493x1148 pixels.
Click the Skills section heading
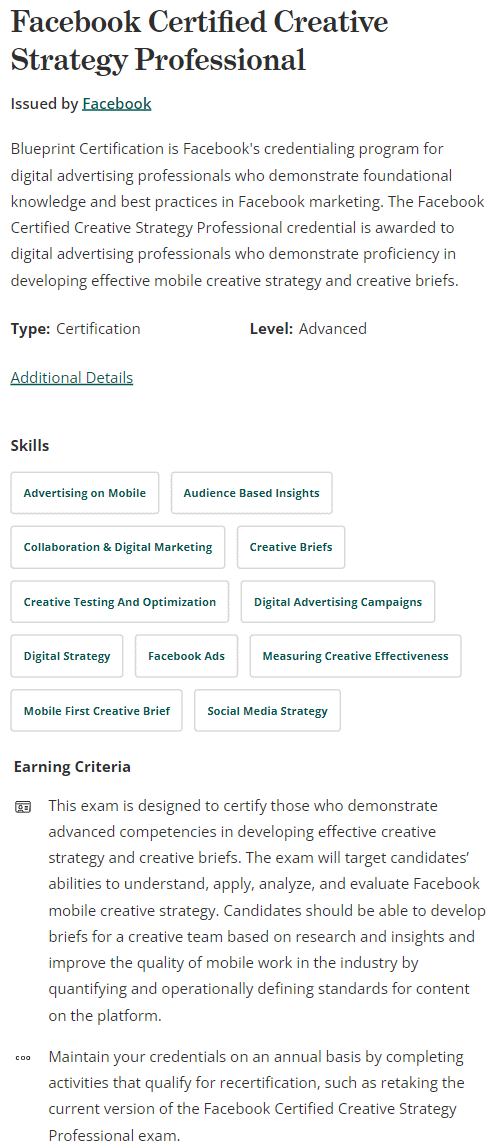point(30,446)
